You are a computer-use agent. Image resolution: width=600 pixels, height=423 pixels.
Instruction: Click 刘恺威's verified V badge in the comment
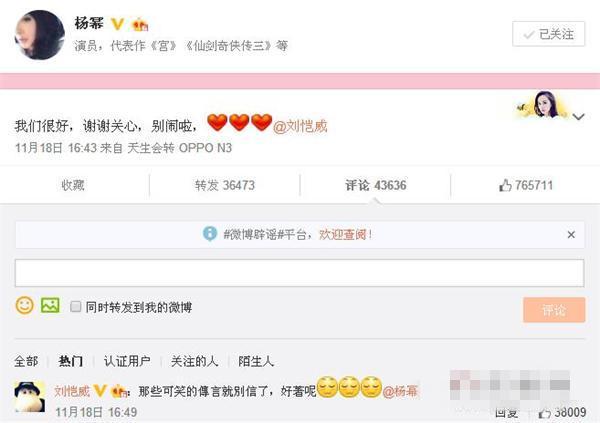[x=100, y=390]
